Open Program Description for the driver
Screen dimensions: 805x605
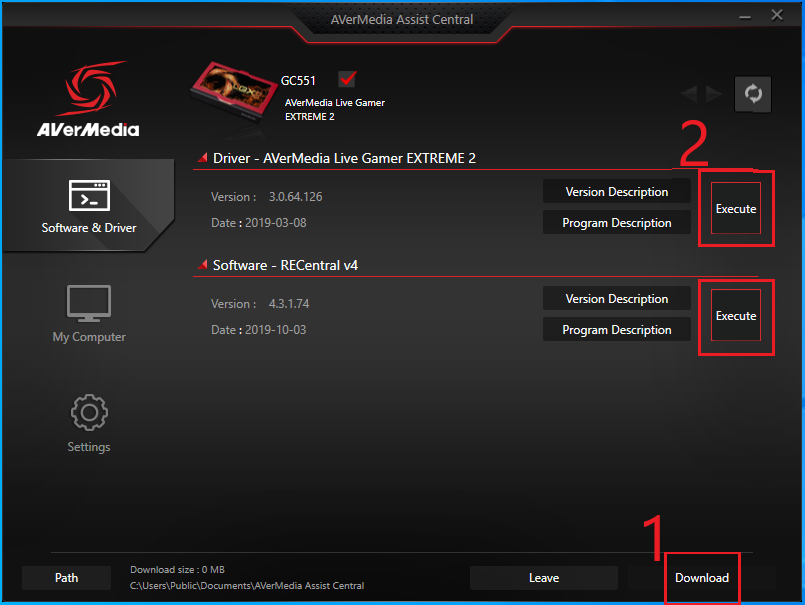[617, 222]
